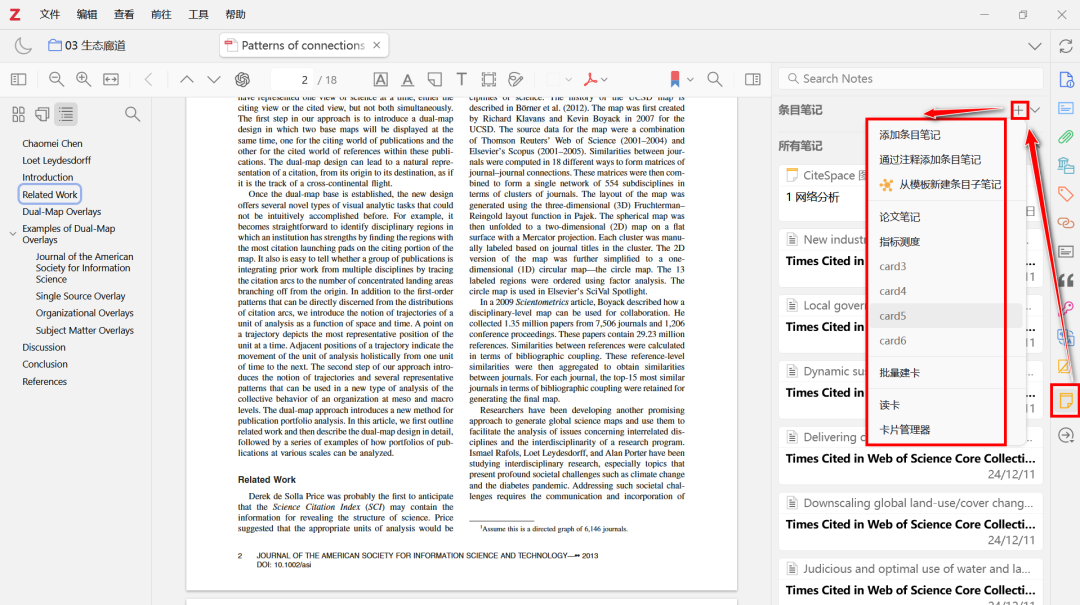
Task: Select the area selection annotation tool
Action: 488,79
